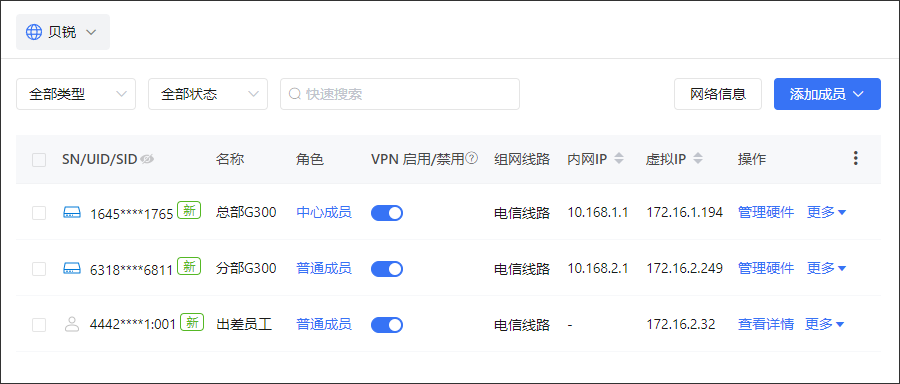Open the 全部类型 filter dropdown
Screen dimensions: 900x384
[76, 94]
